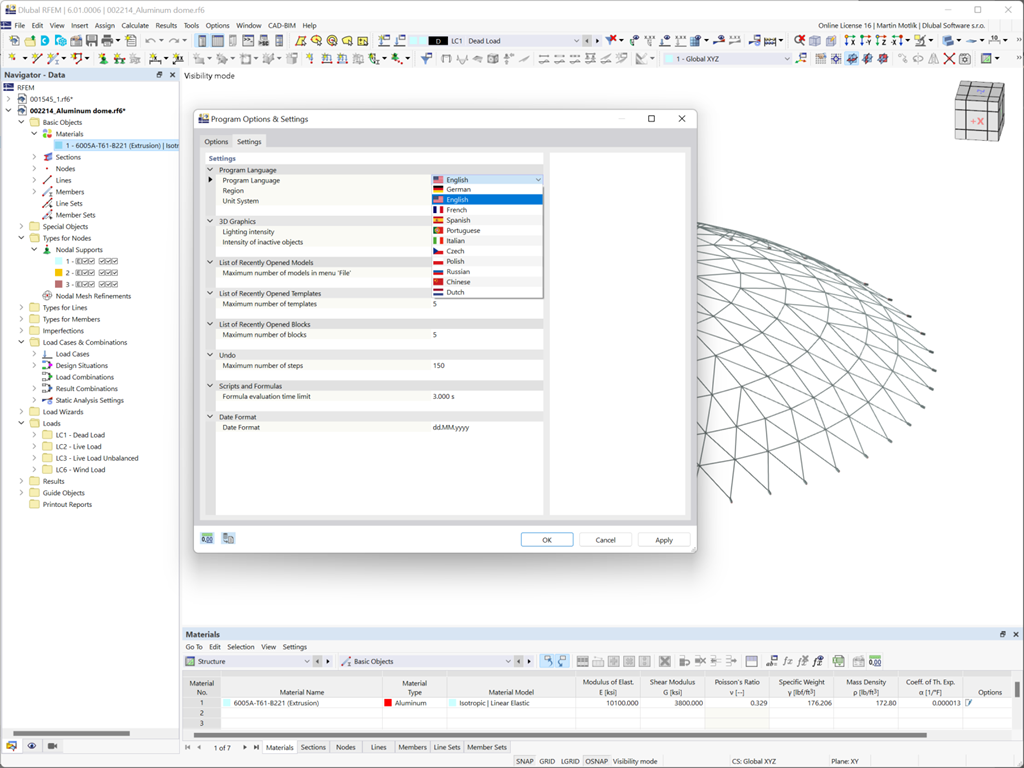The image size is (1024, 768).
Task: Click the Cancel button
Action: pos(605,540)
